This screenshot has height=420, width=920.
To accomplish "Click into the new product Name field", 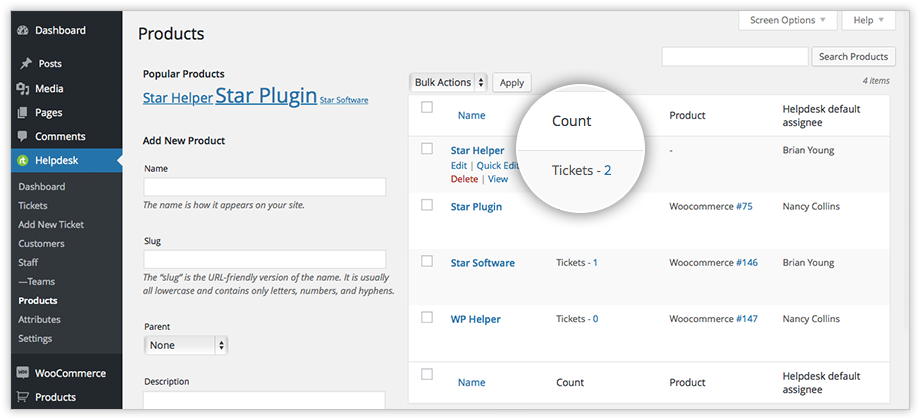I will pyautogui.click(x=264, y=187).
